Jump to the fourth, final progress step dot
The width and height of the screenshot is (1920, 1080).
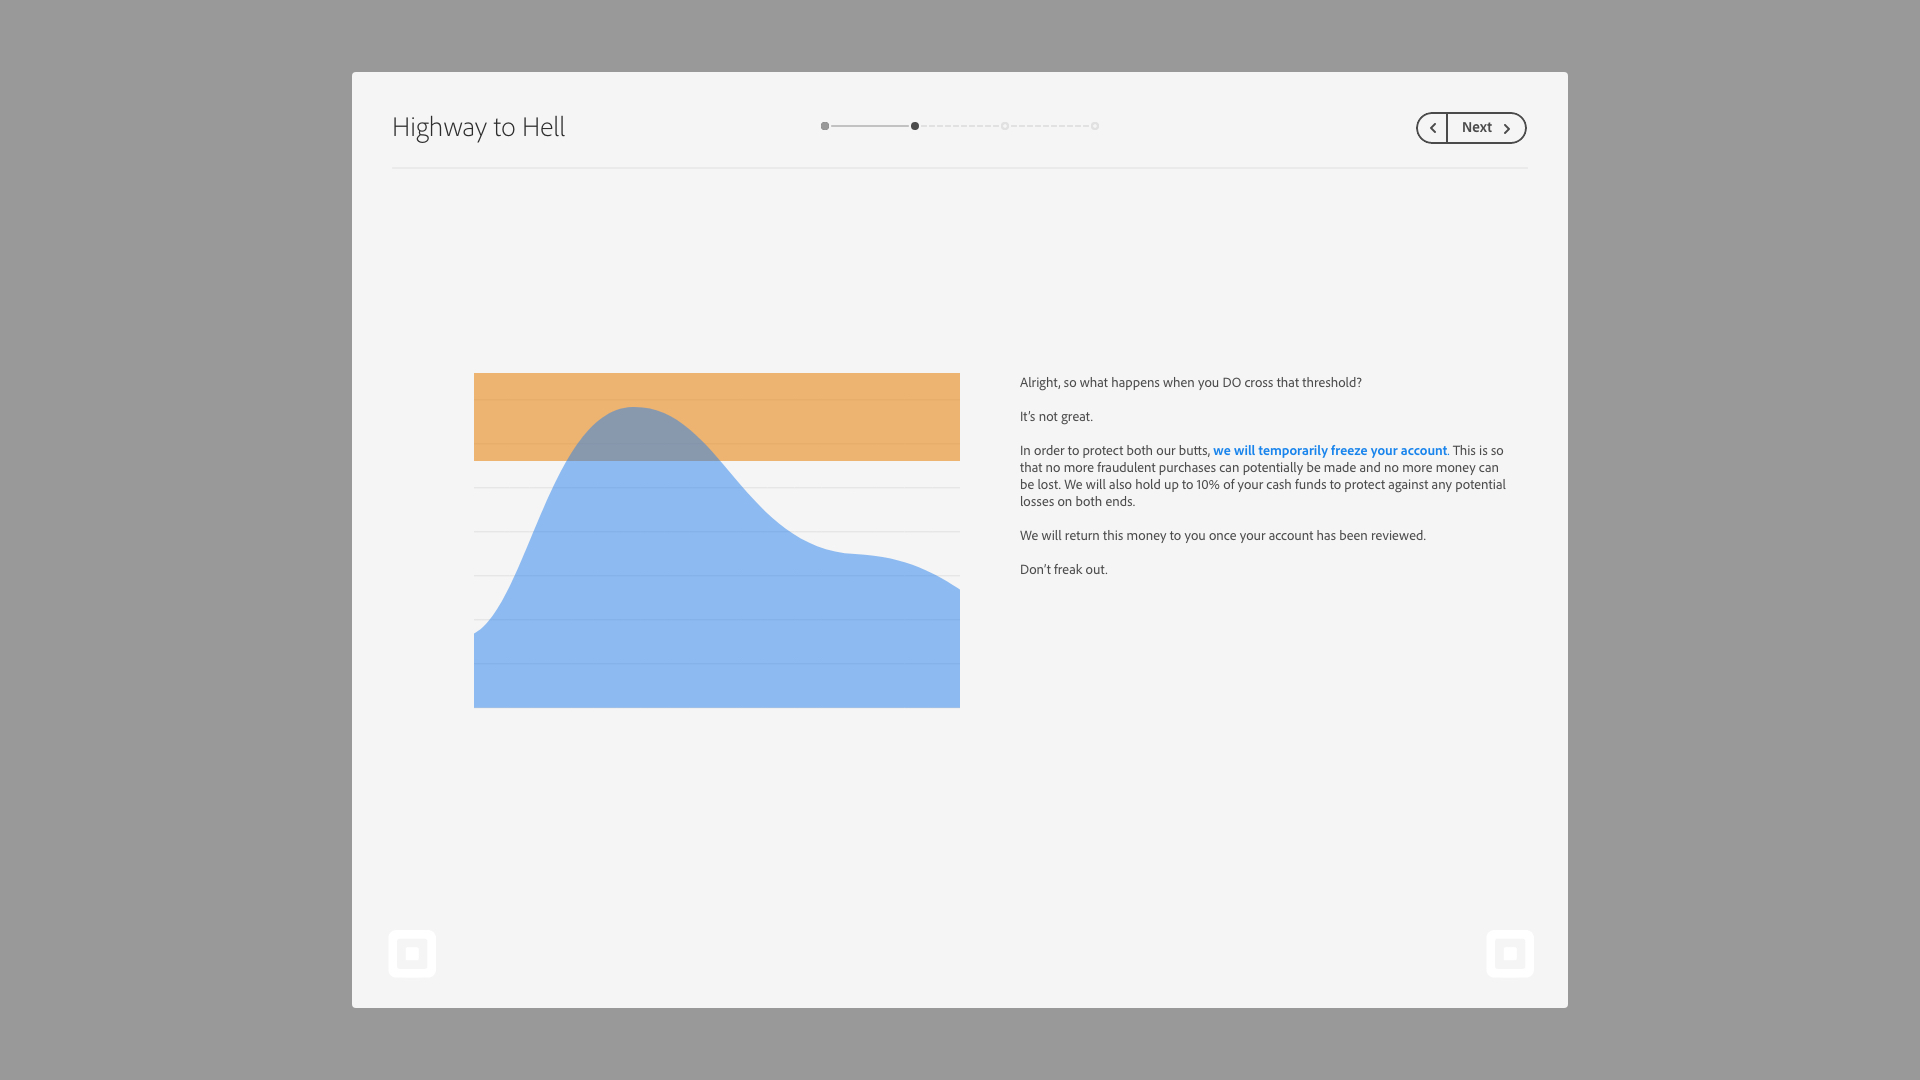(x=1095, y=126)
